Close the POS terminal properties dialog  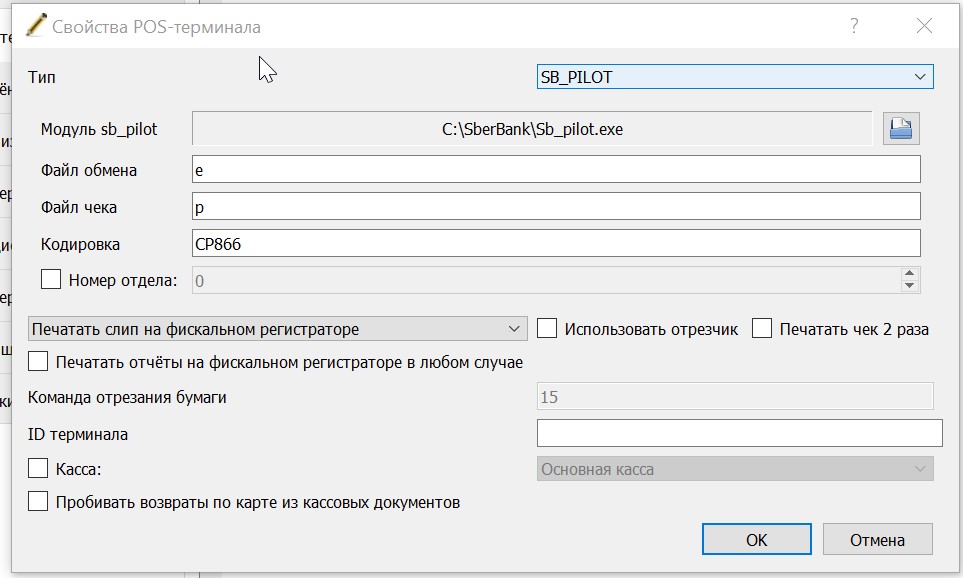click(x=924, y=26)
